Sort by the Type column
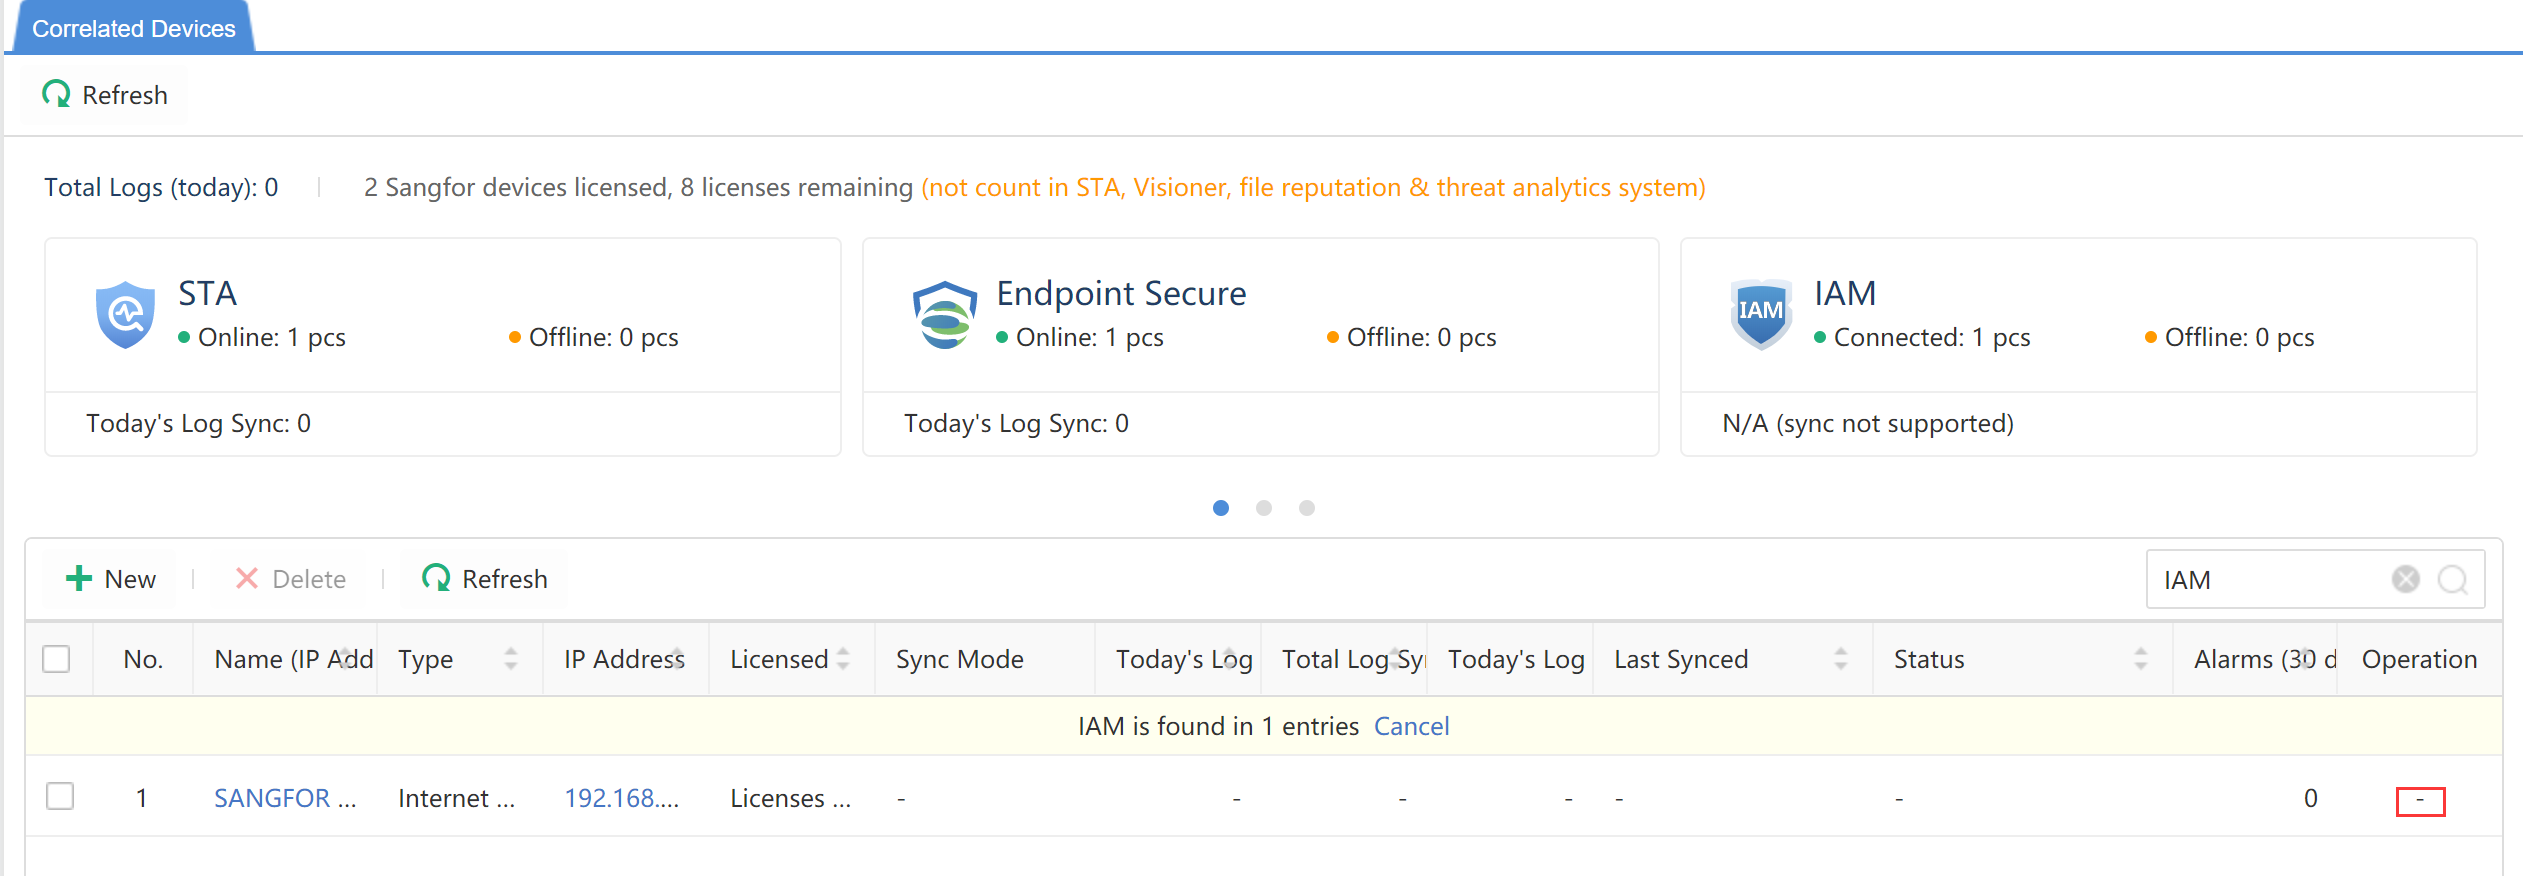This screenshot has width=2523, height=876. tap(511, 659)
